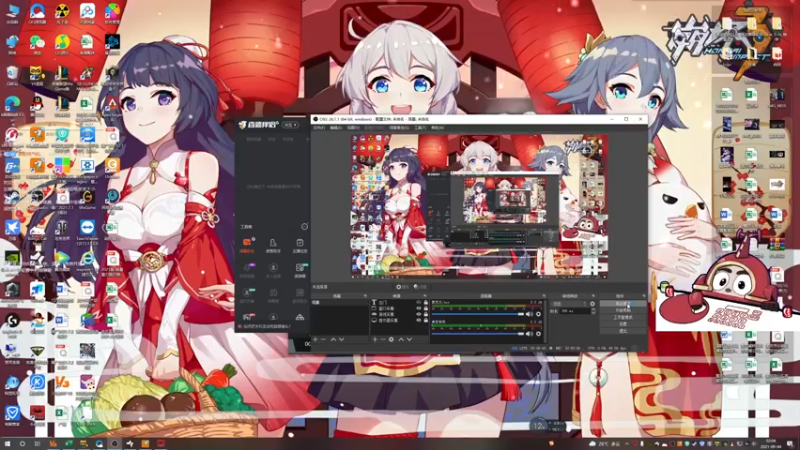Open settings gear for first mixer channel

(538, 314)
